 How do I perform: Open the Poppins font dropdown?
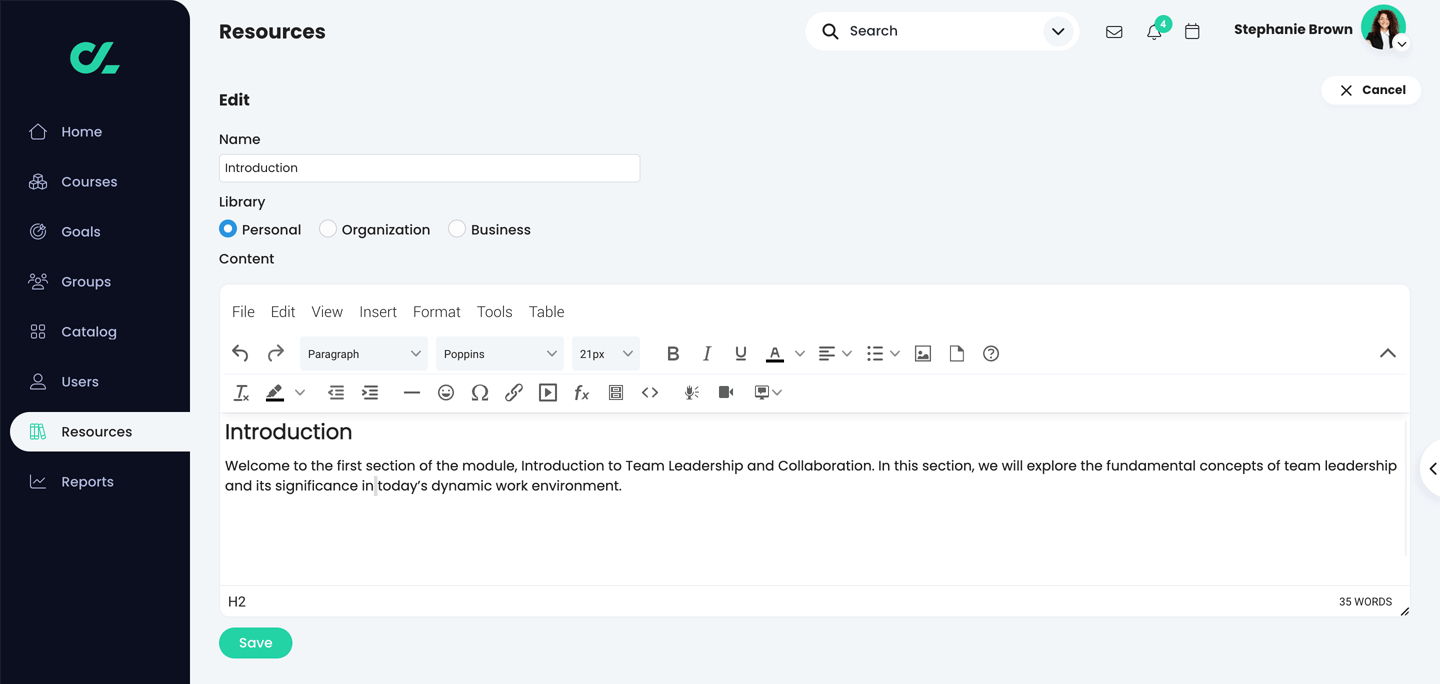coord(500,354)
